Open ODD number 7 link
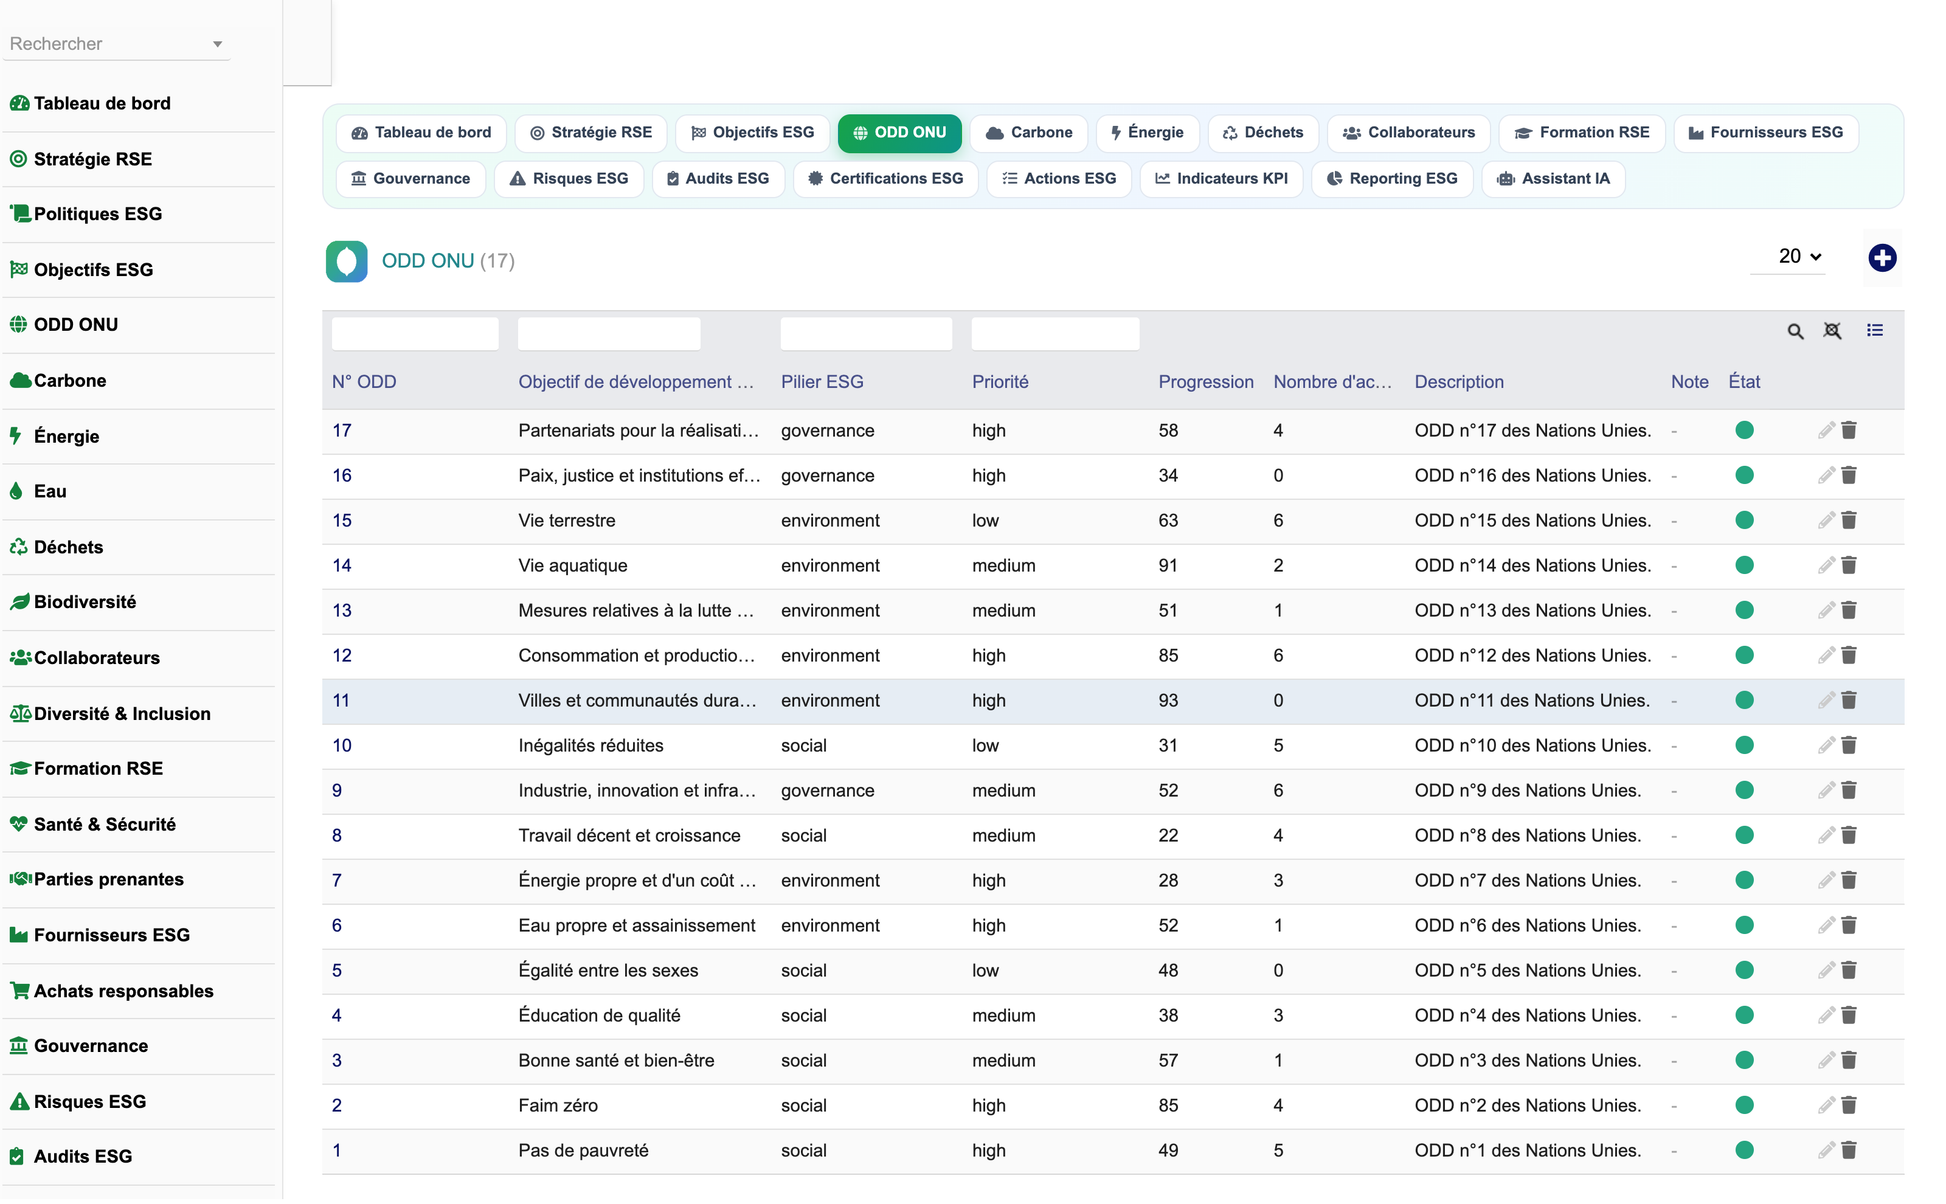 point(337,881)
